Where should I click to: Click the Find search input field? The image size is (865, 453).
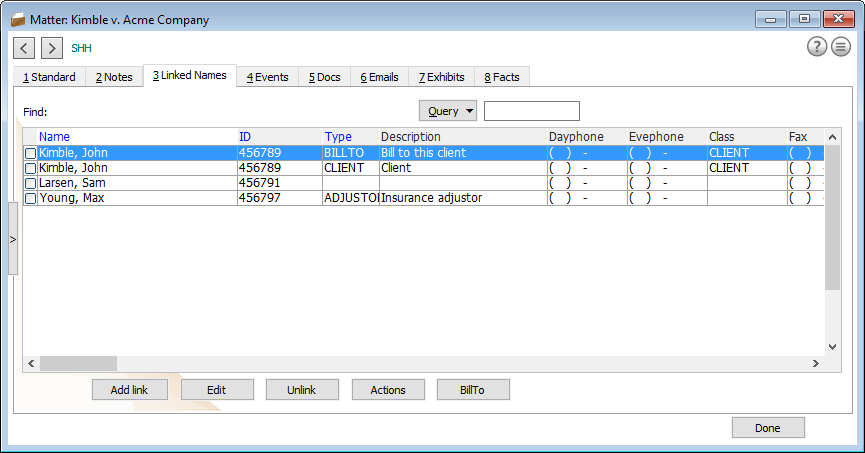531,111
